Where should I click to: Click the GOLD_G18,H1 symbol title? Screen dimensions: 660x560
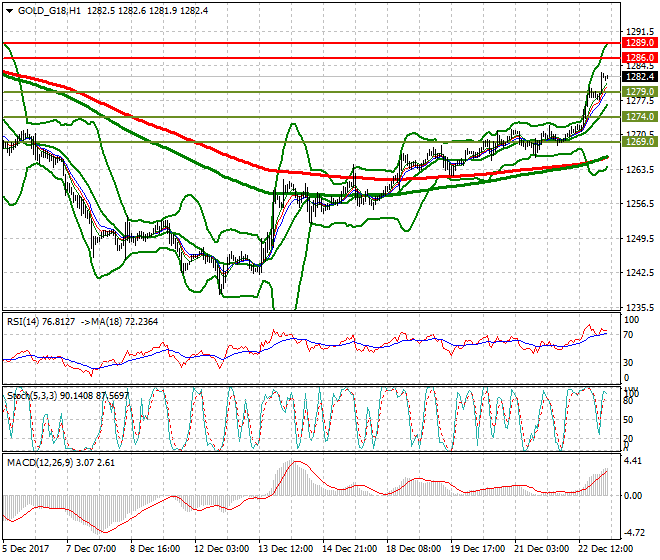coord(51,10)
